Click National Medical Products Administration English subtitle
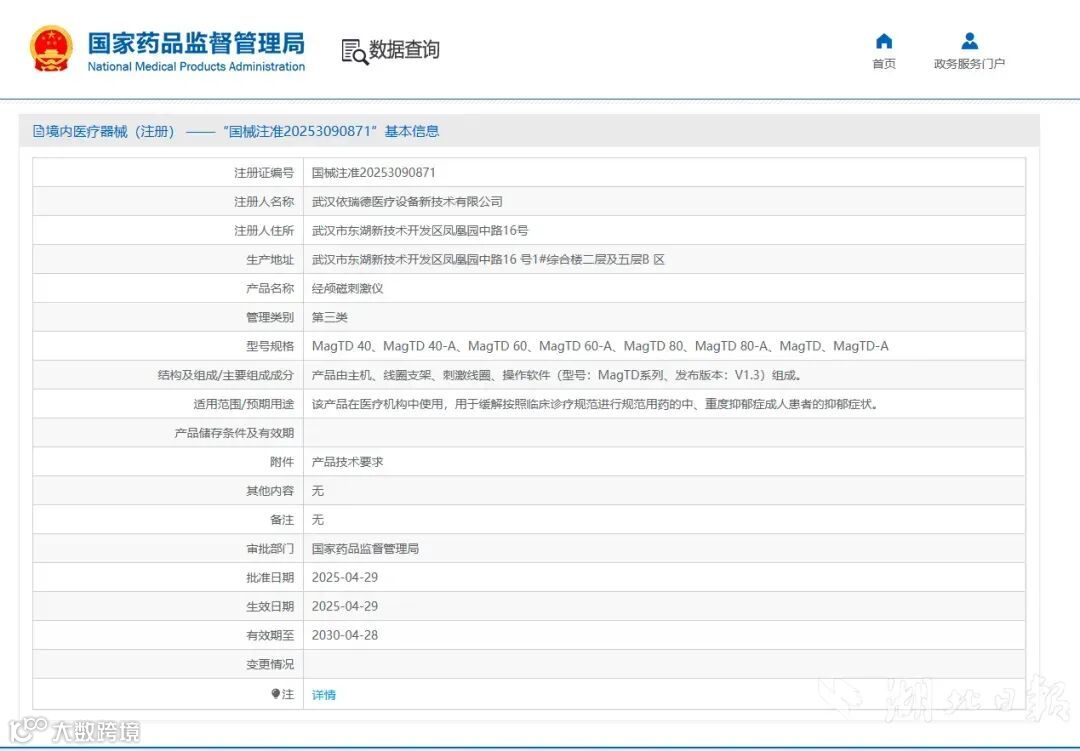Viewport: 1080px width, 751px height. click(x=196, y=67)
